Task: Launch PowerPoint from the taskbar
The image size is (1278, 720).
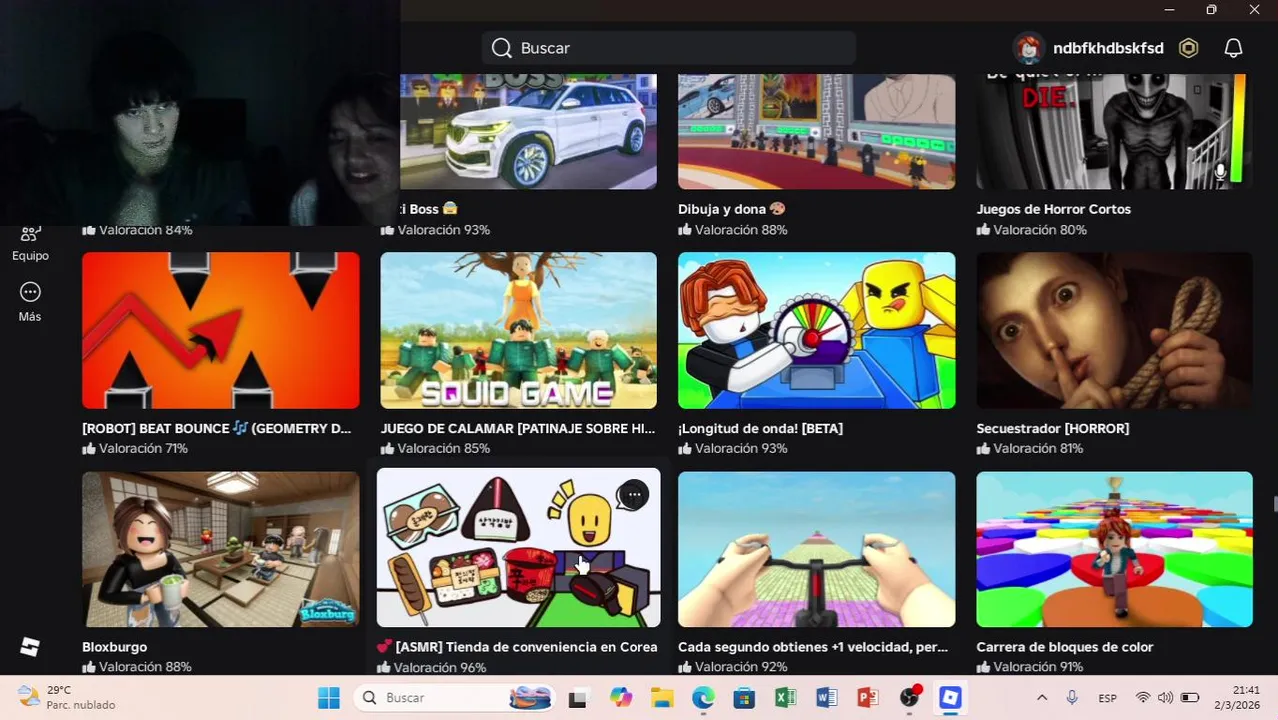Action: [867, 697]
